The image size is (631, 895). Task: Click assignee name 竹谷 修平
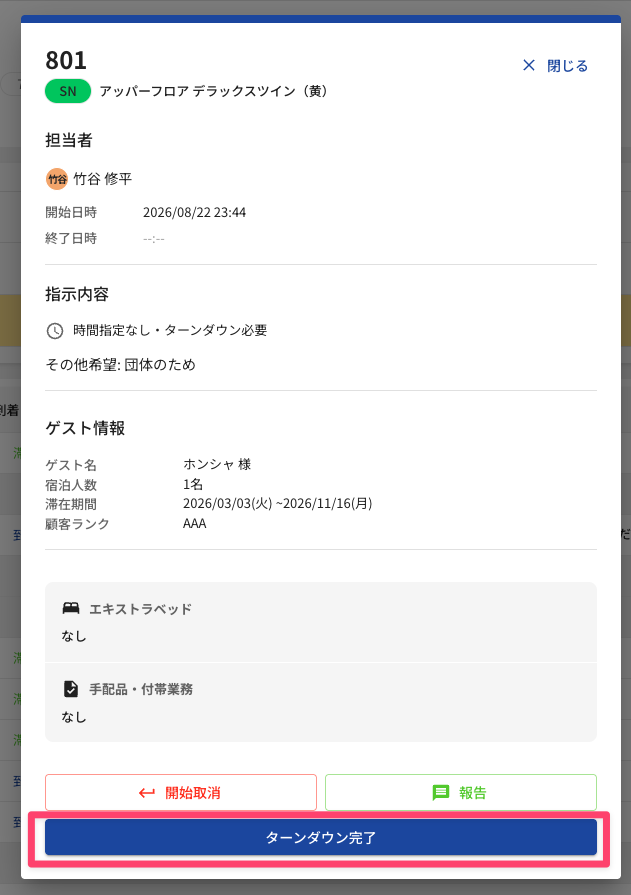[103, 179]
